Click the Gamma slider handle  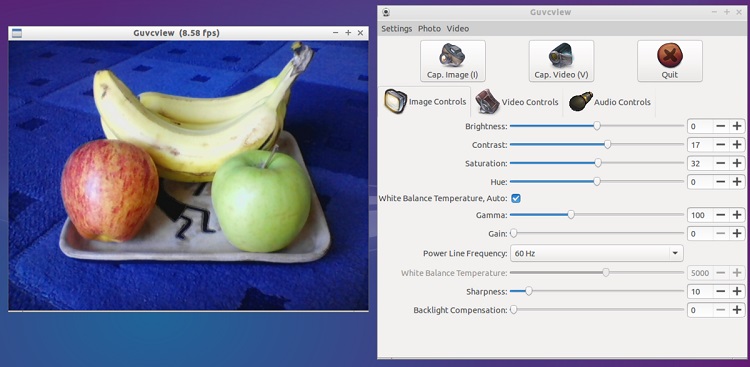click(571, 215)
